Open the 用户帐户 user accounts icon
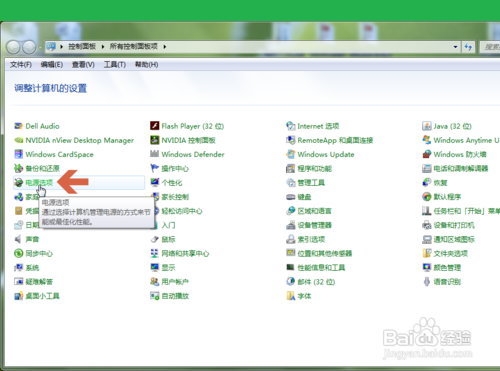 pyautogui.click(x=155, y=282)
